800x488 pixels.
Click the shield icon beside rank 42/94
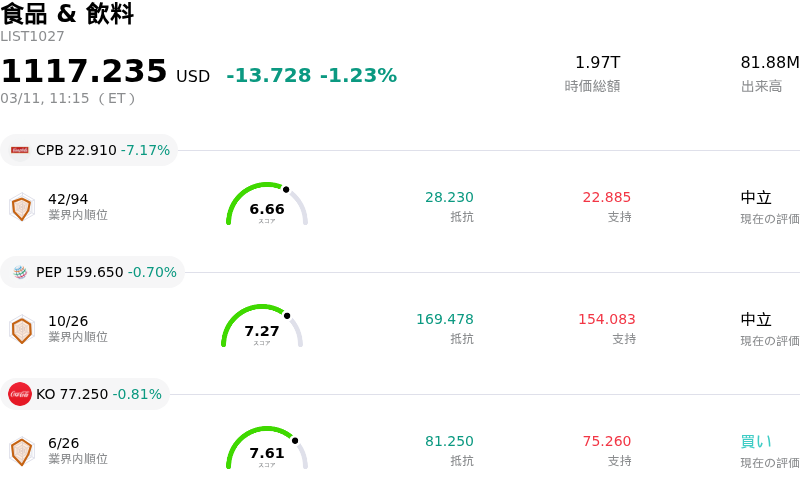pos(21,207)
